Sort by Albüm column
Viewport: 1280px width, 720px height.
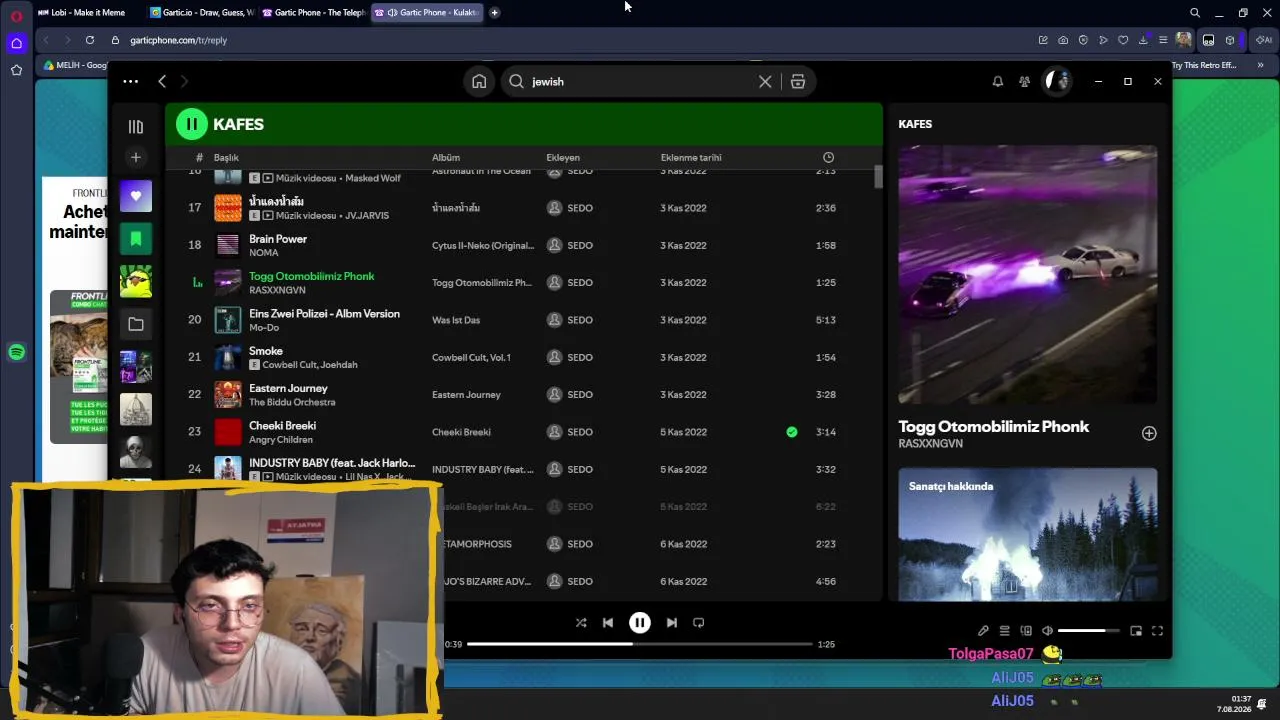446,158
